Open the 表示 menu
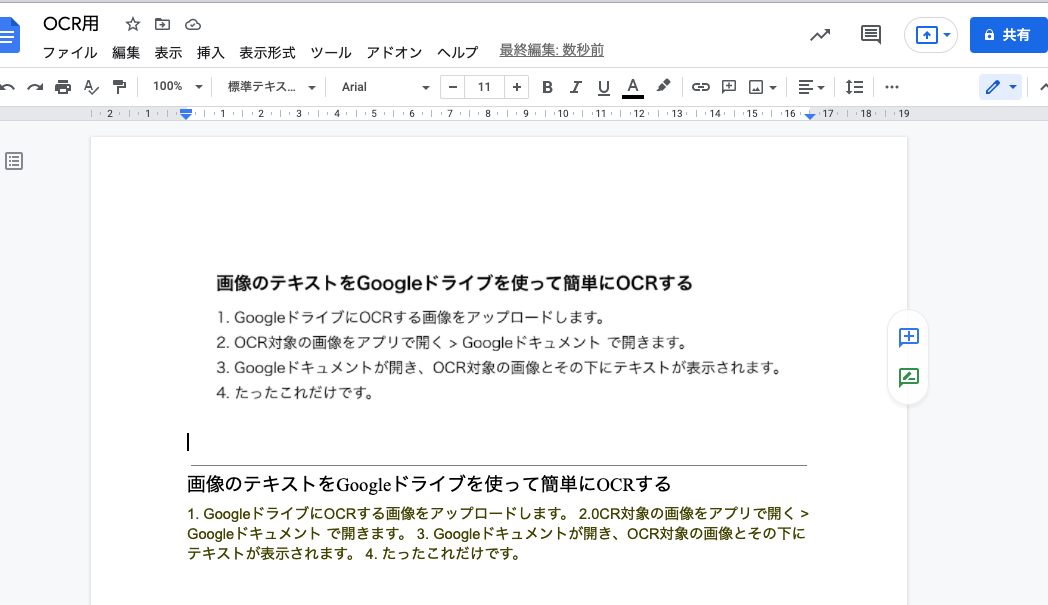This screenshot has height=605, width=1048. (168, 52)
